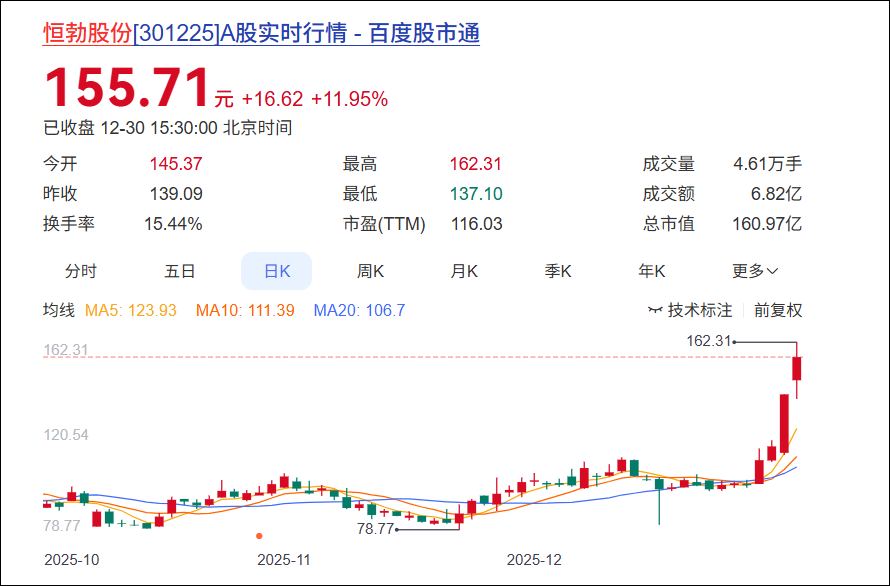Click the 162.31 high price annotation
Viewport: 890px width, 586px height.
(708, 341)
